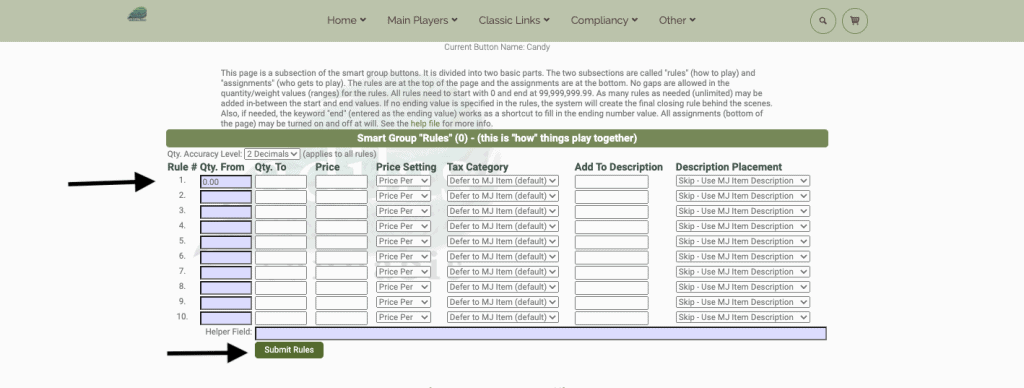Viewport: 1024px width, 388px height.
Task: Click the Tax Category column header
Action: [477, 167]
